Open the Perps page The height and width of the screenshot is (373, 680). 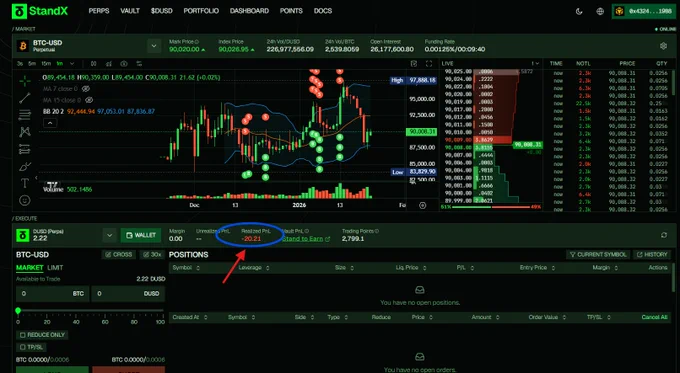tap(99, 11)
